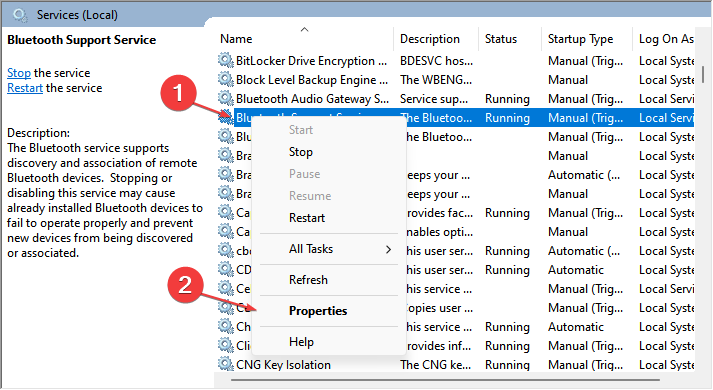Screen dimensions: 713x390
Task: Click Running status of Bluetooth Audio Gateway row
Action: [507, 99]
